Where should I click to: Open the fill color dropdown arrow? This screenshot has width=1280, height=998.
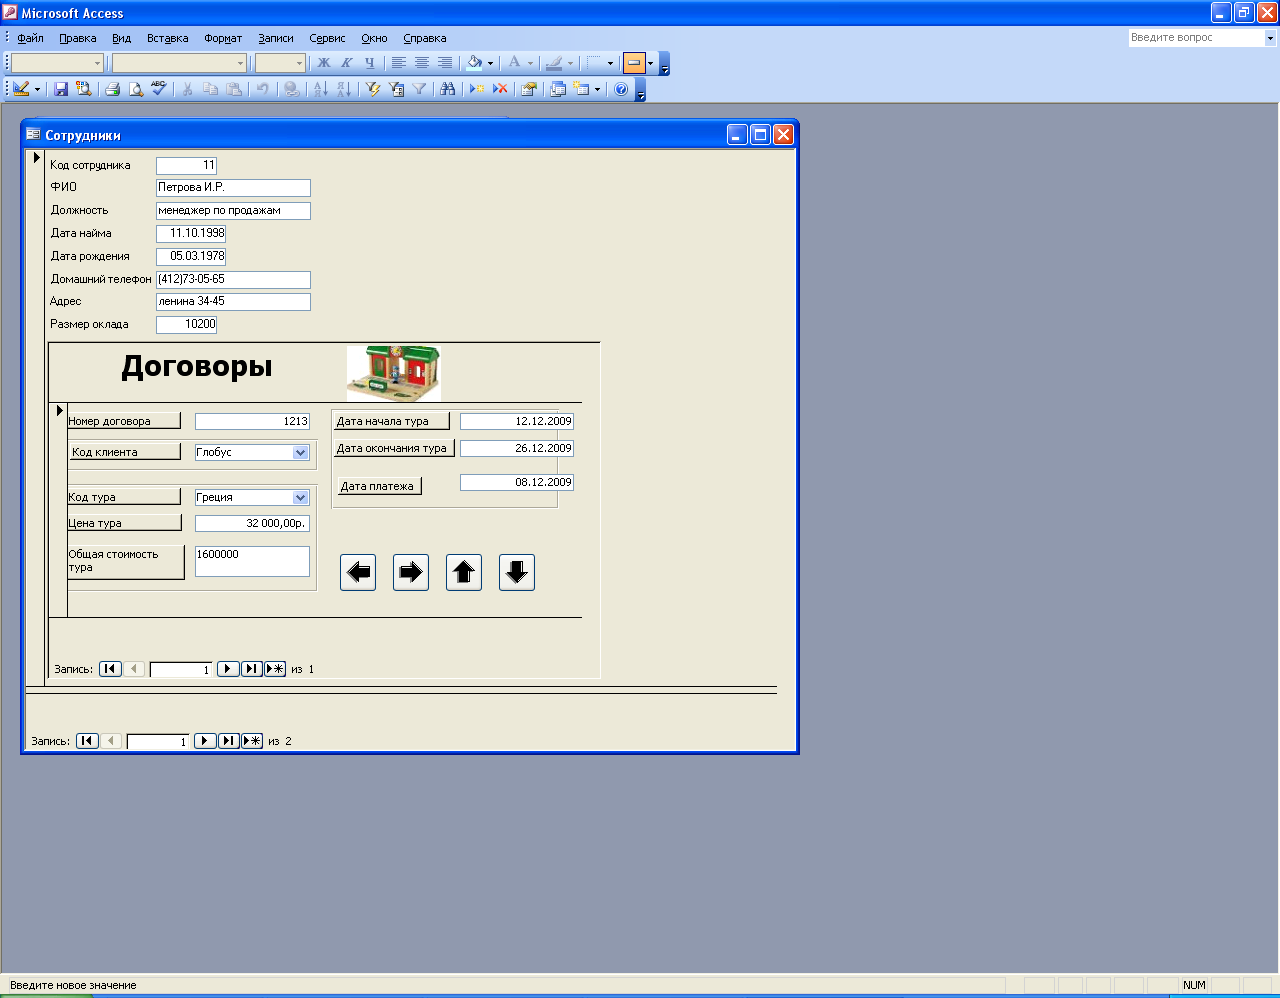tap(490, 63)
